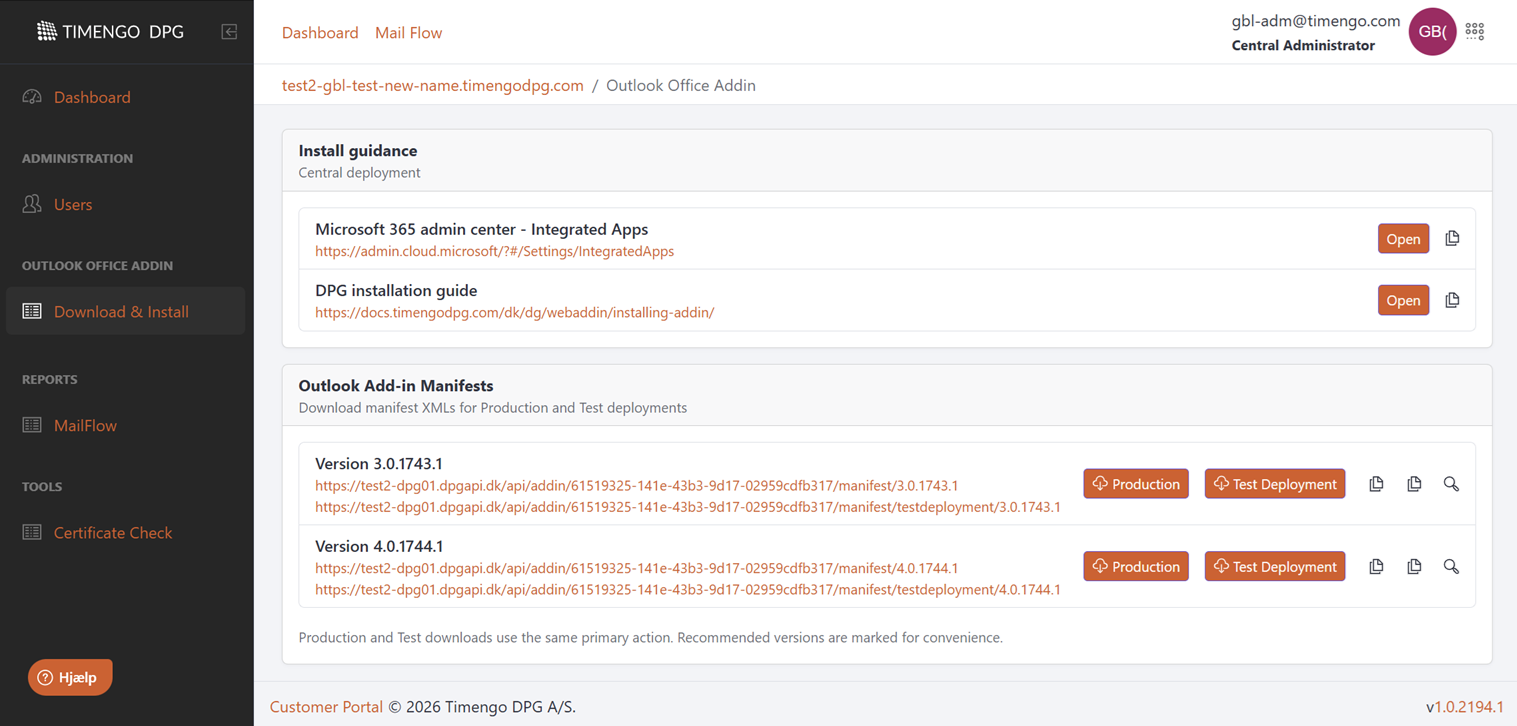
Task: Download Test Deployment manifest for Version 4.0.1744.1
Action: click(x=1274, y=567)
